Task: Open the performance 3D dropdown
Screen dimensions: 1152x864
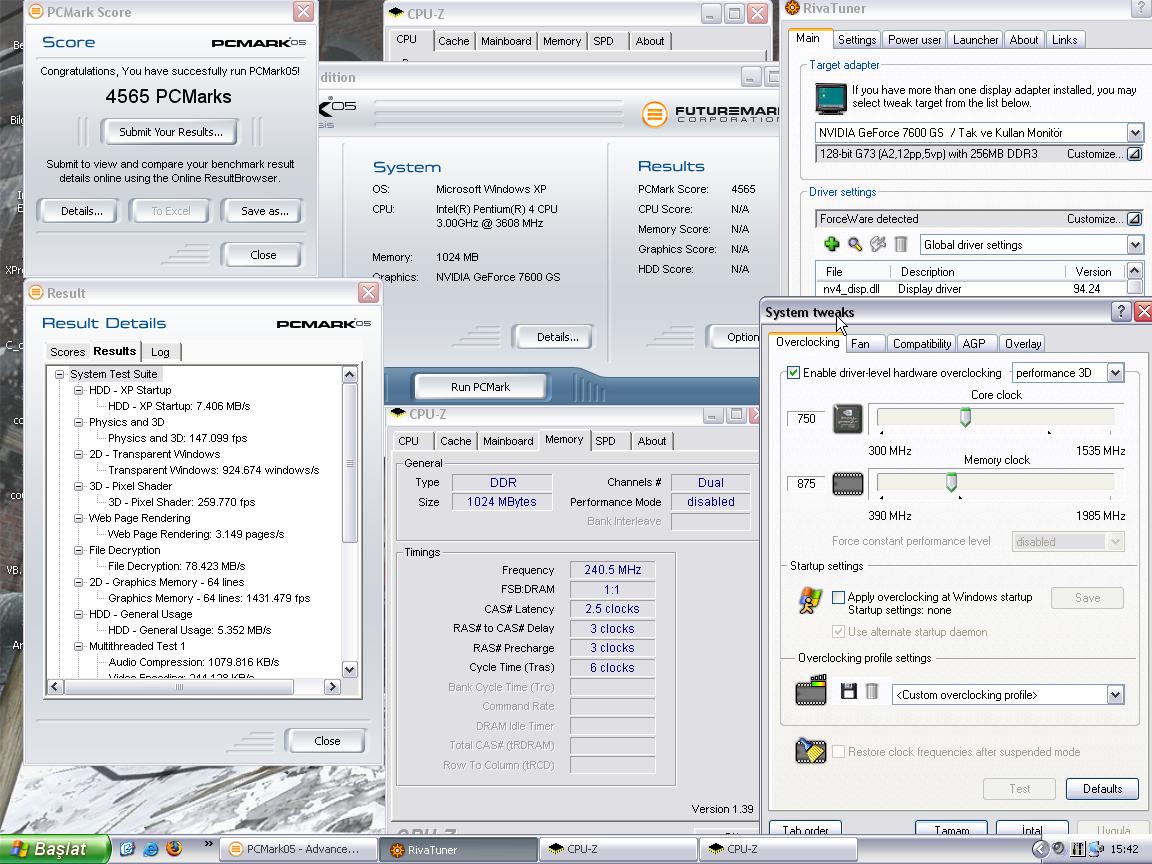Action: pos(1115,372)
